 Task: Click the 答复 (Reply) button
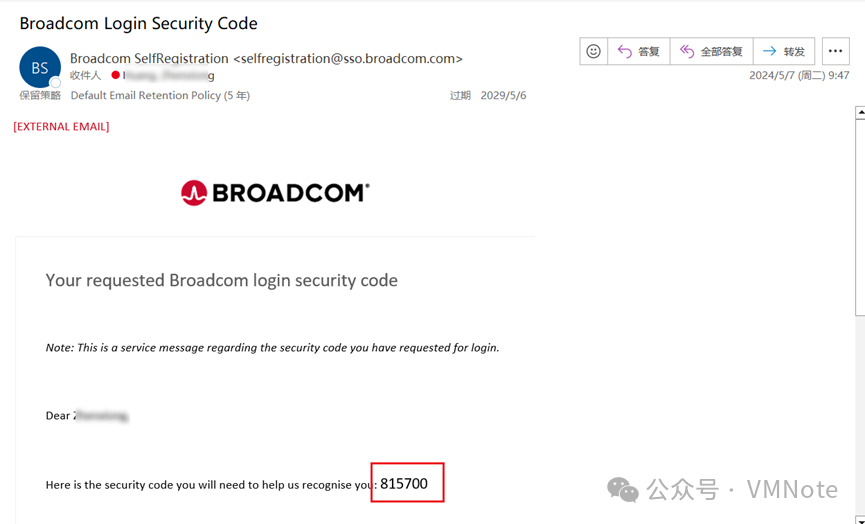pyautogui.click(x=638, y=51)
